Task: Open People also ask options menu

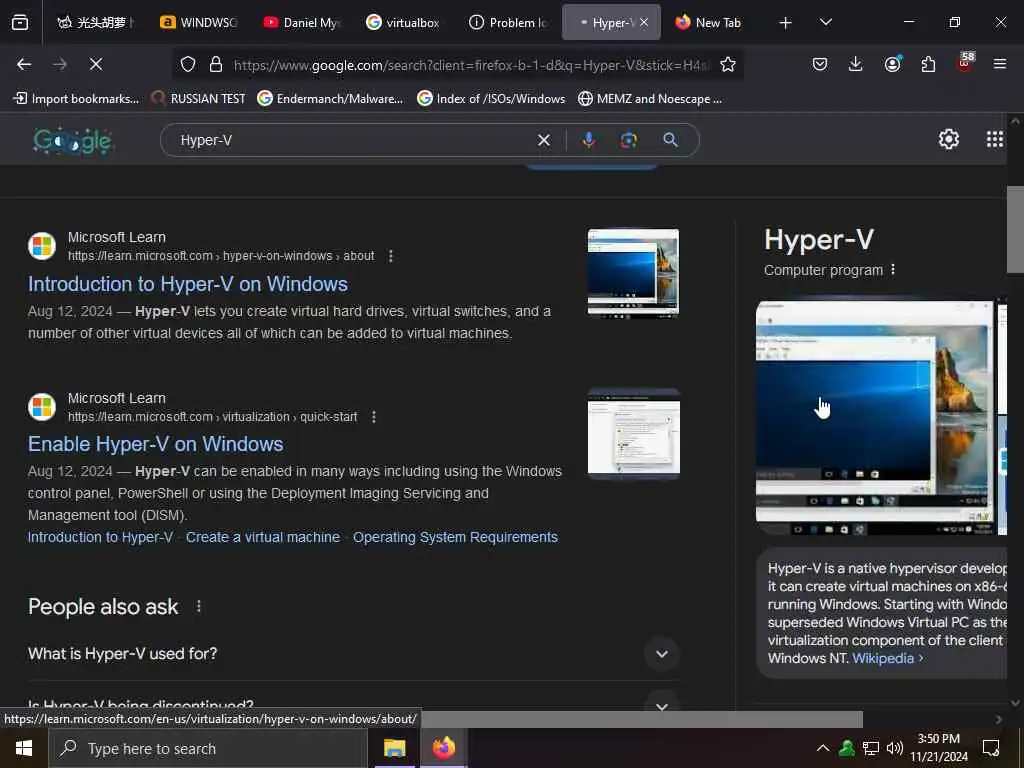Action: tap(199, 607)
